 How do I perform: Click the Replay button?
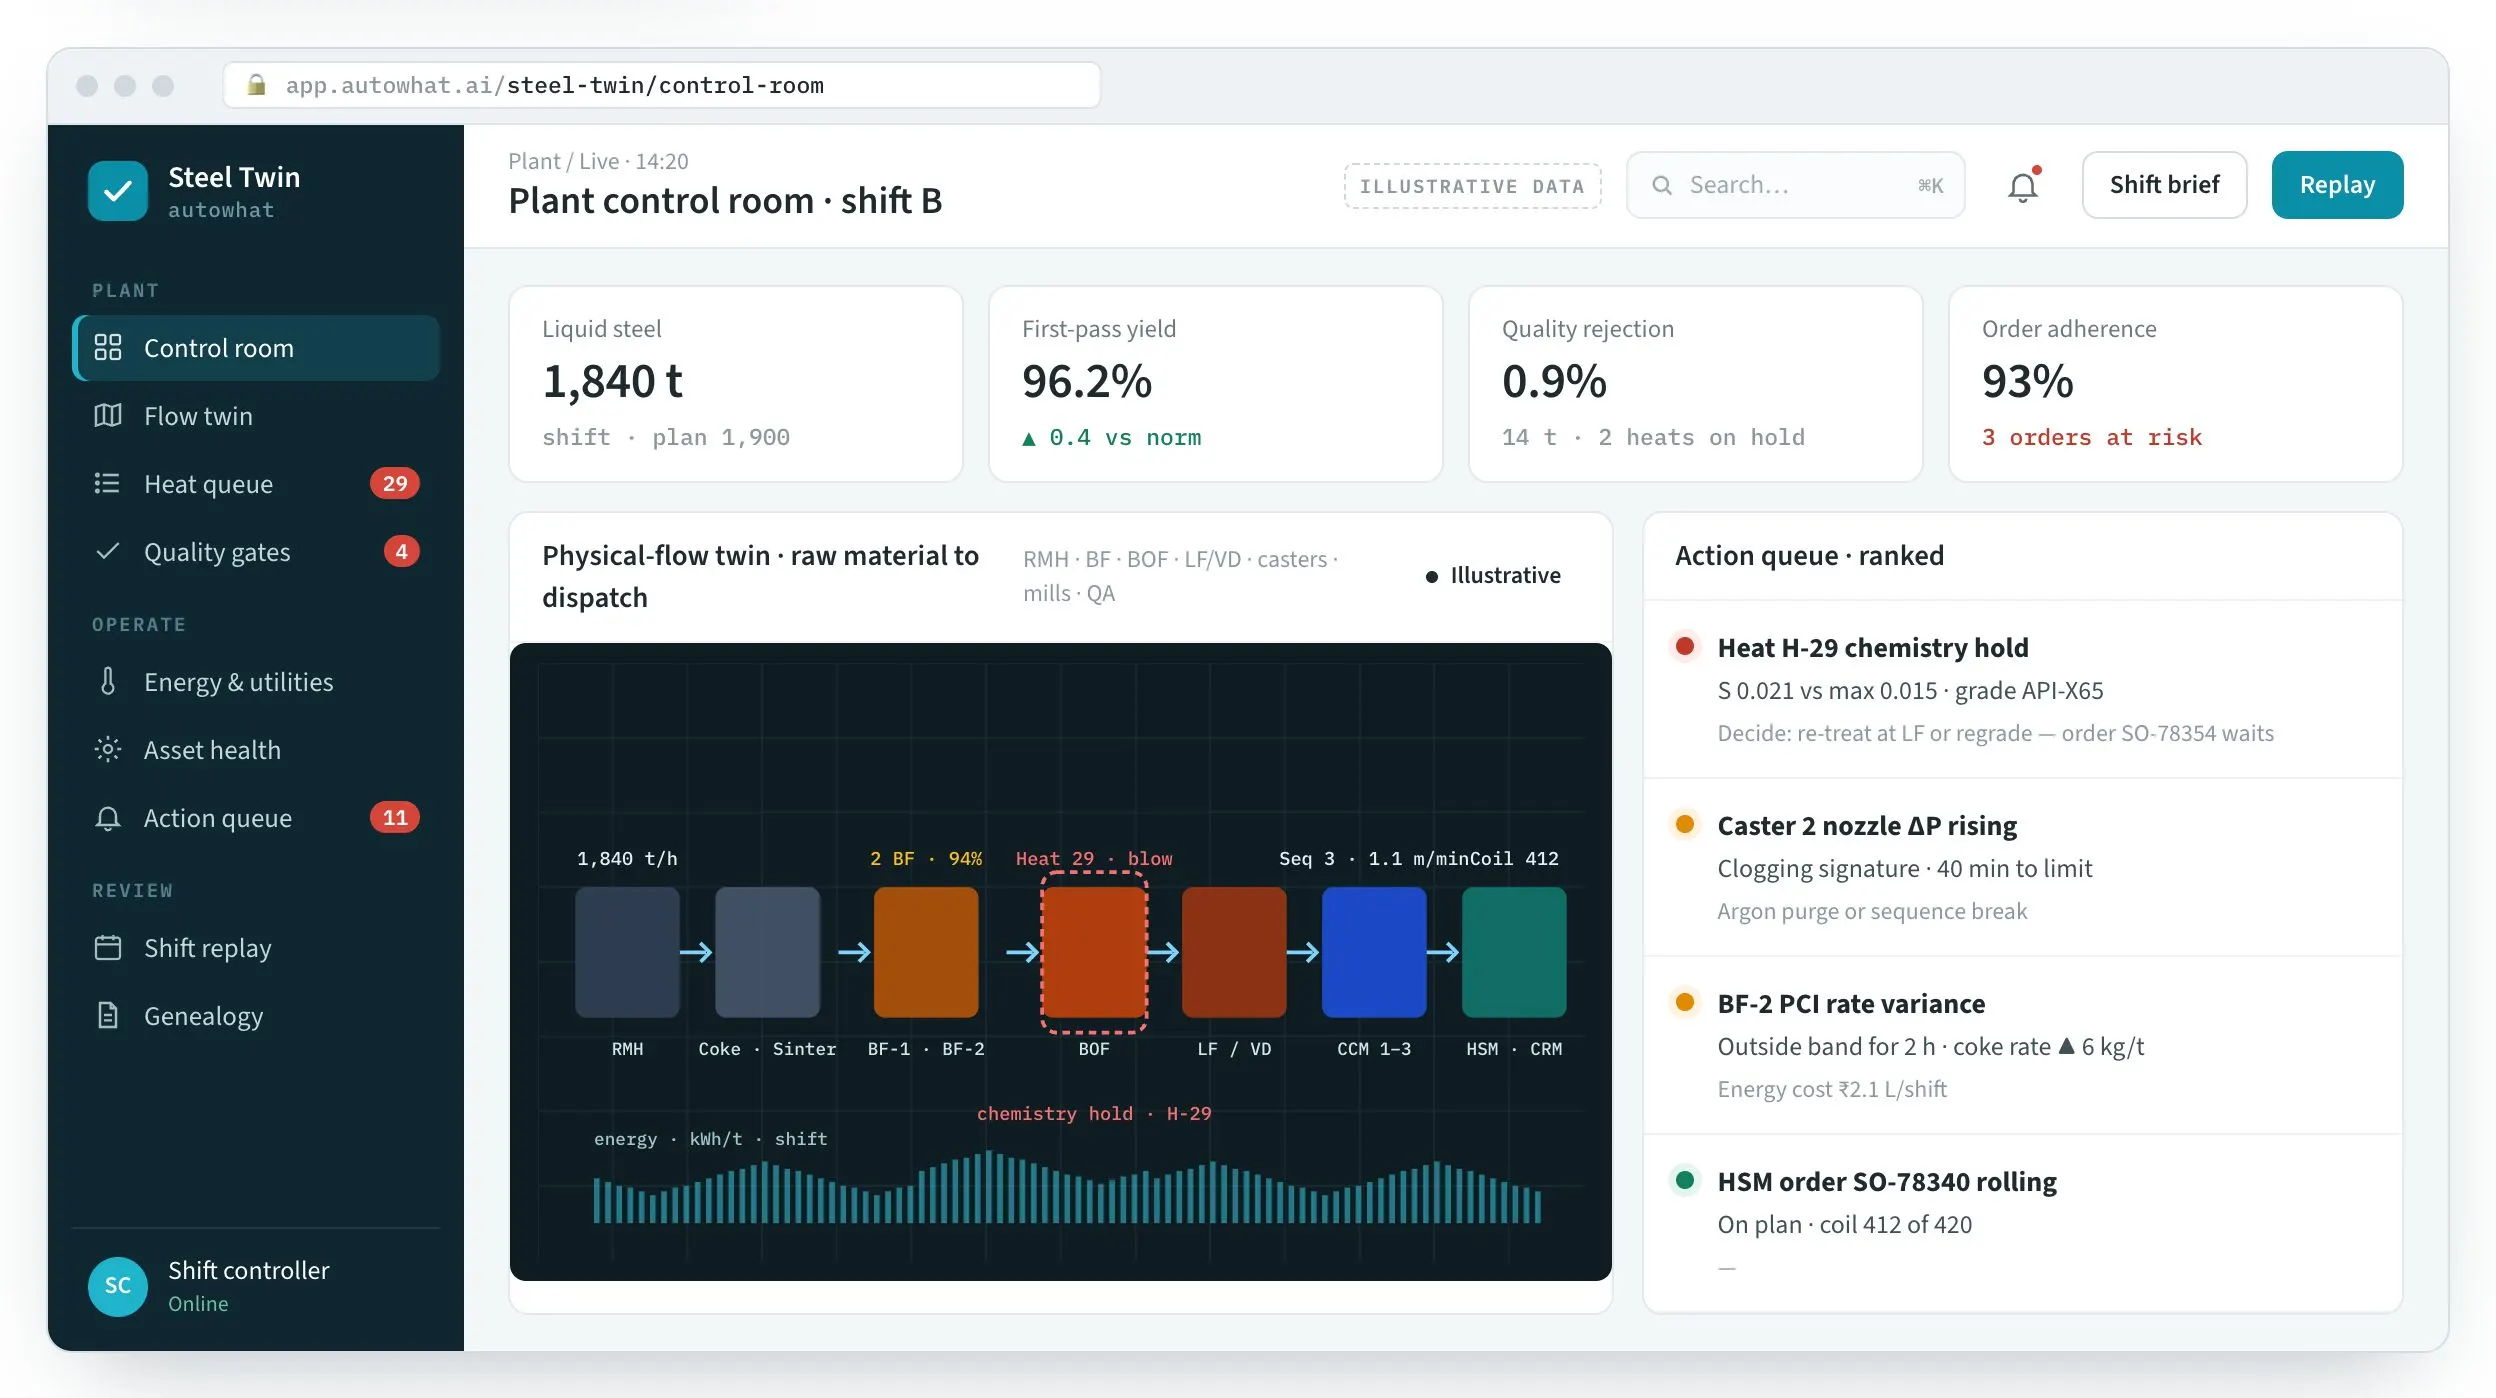point(2337,185)
